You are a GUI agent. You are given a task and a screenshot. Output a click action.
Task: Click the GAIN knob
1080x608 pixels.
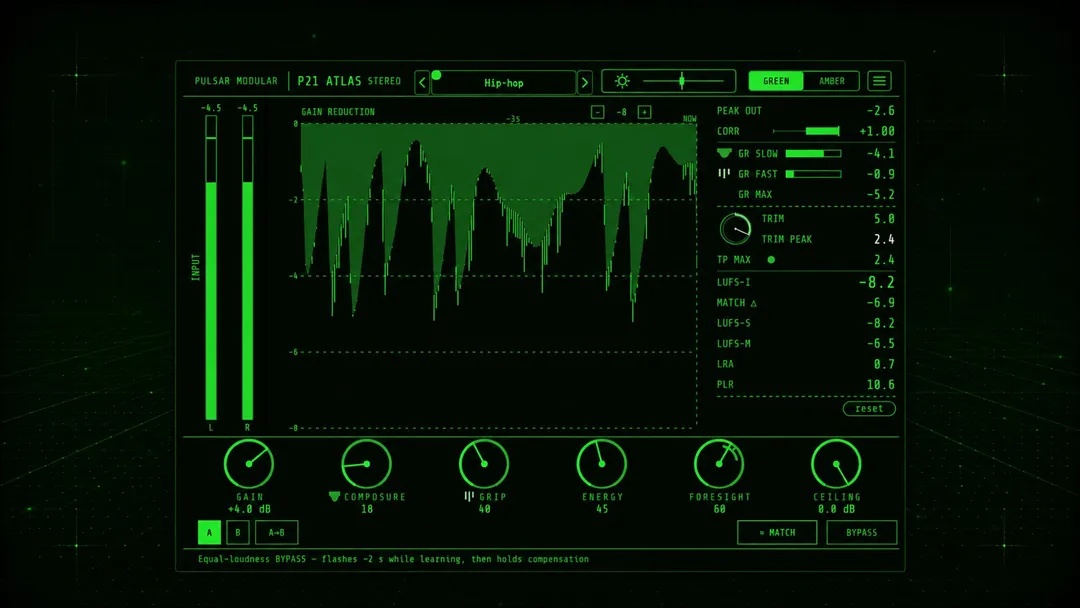click(x=249, y=464)
